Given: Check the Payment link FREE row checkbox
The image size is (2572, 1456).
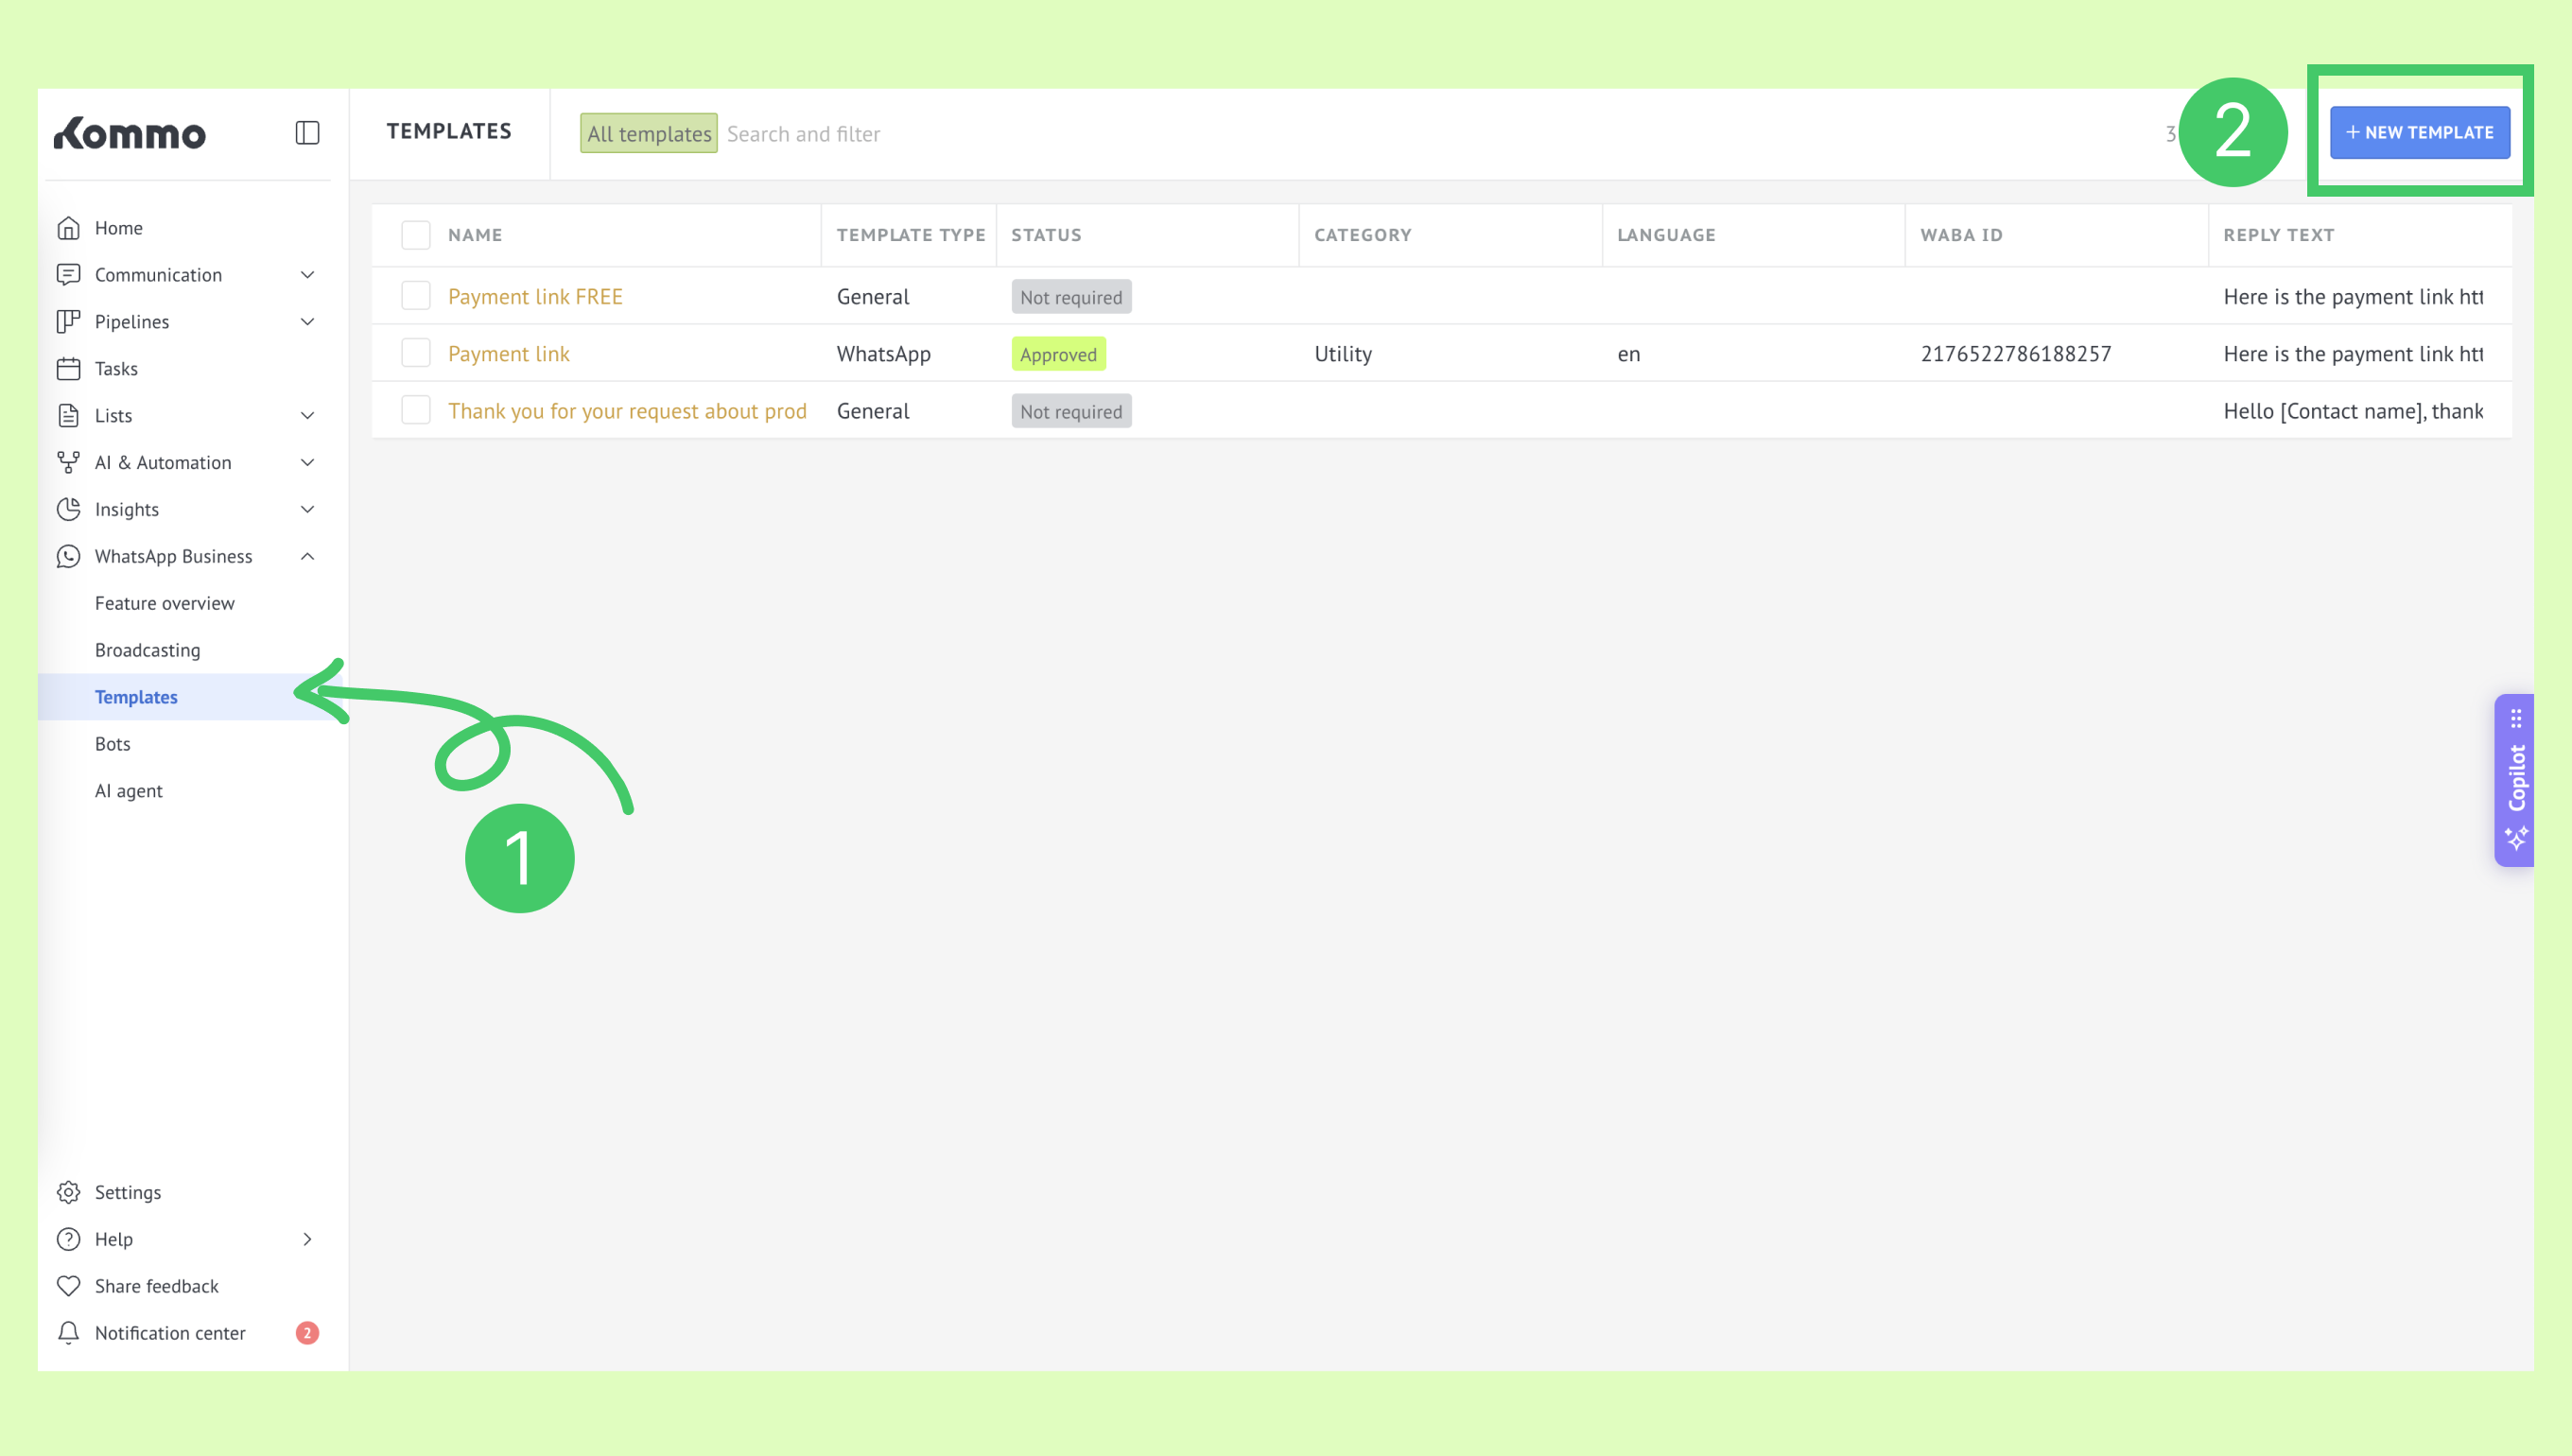Looking at the screenshot, I should (415, 296).
